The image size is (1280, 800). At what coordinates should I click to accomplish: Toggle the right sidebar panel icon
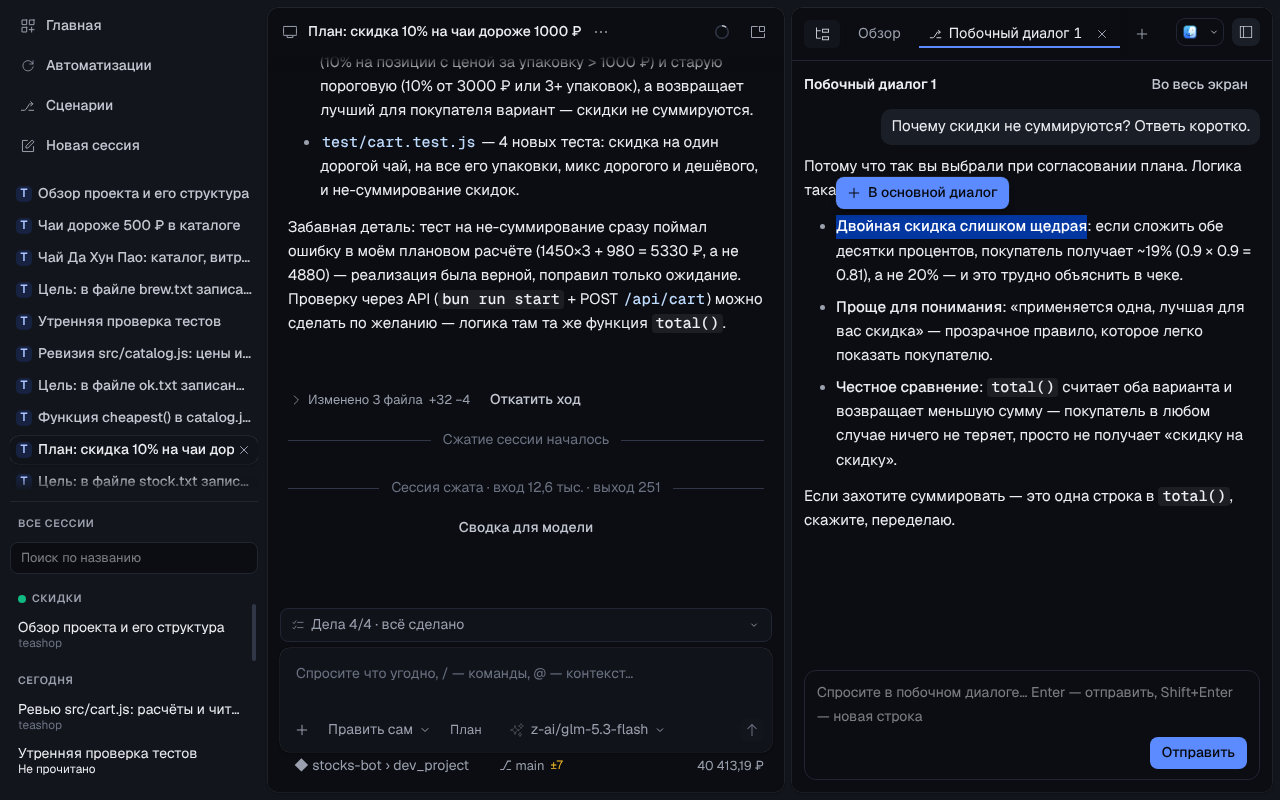[x=1246, y=32]
